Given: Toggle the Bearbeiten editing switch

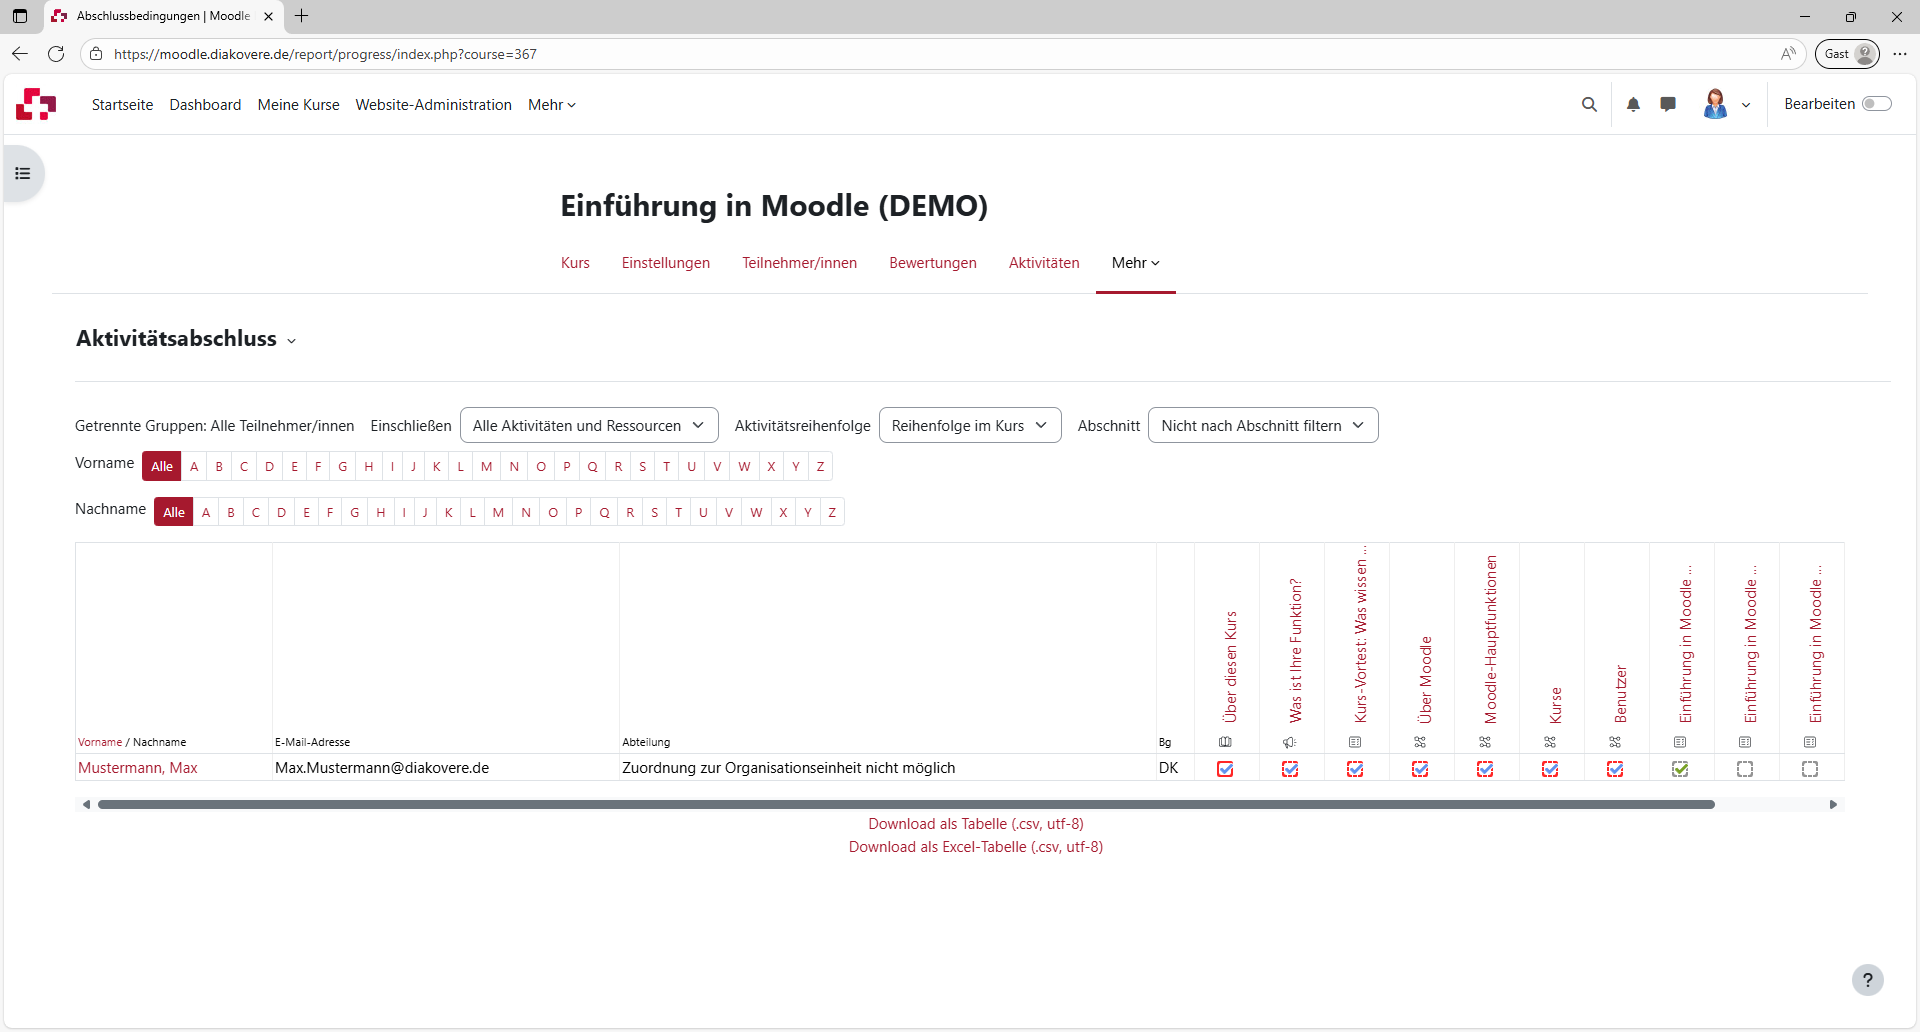Looking at the screenshot, I should [1878, 103].
